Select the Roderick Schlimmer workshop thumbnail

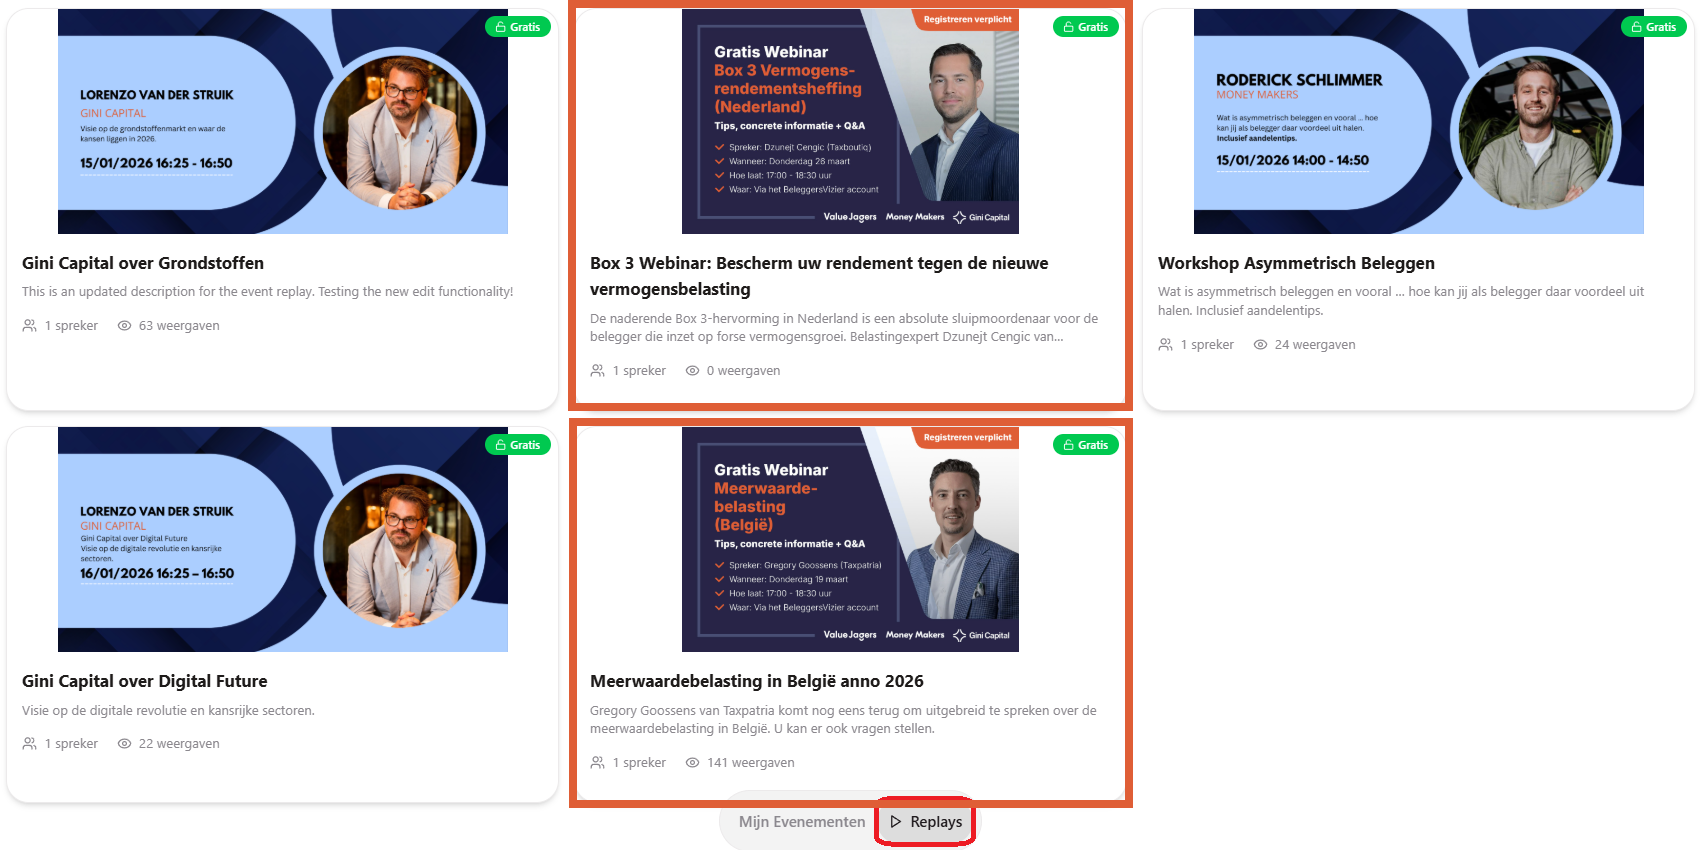click(1419, 121)
